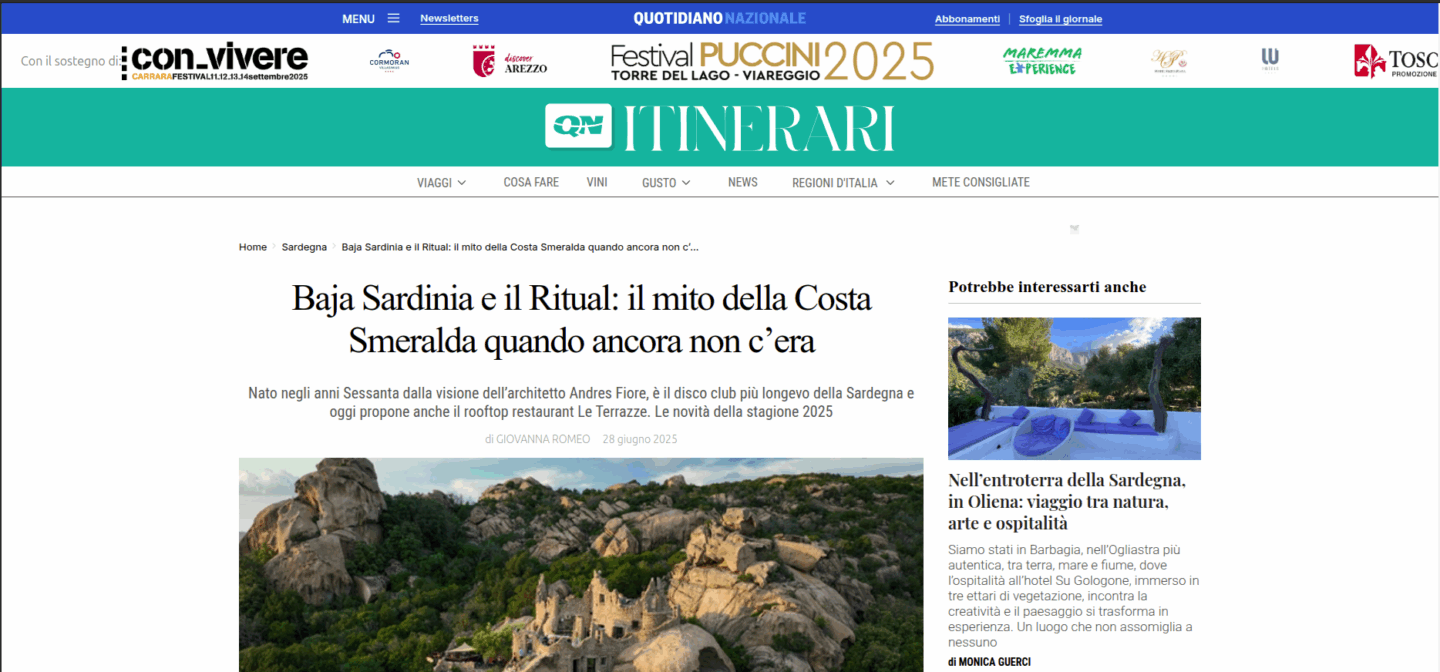This screenshot has width=1440, height=672.
Task: Click the subtitle beginning 'Nato negli anni Sessanta'
Action: [x=581, y=402]
